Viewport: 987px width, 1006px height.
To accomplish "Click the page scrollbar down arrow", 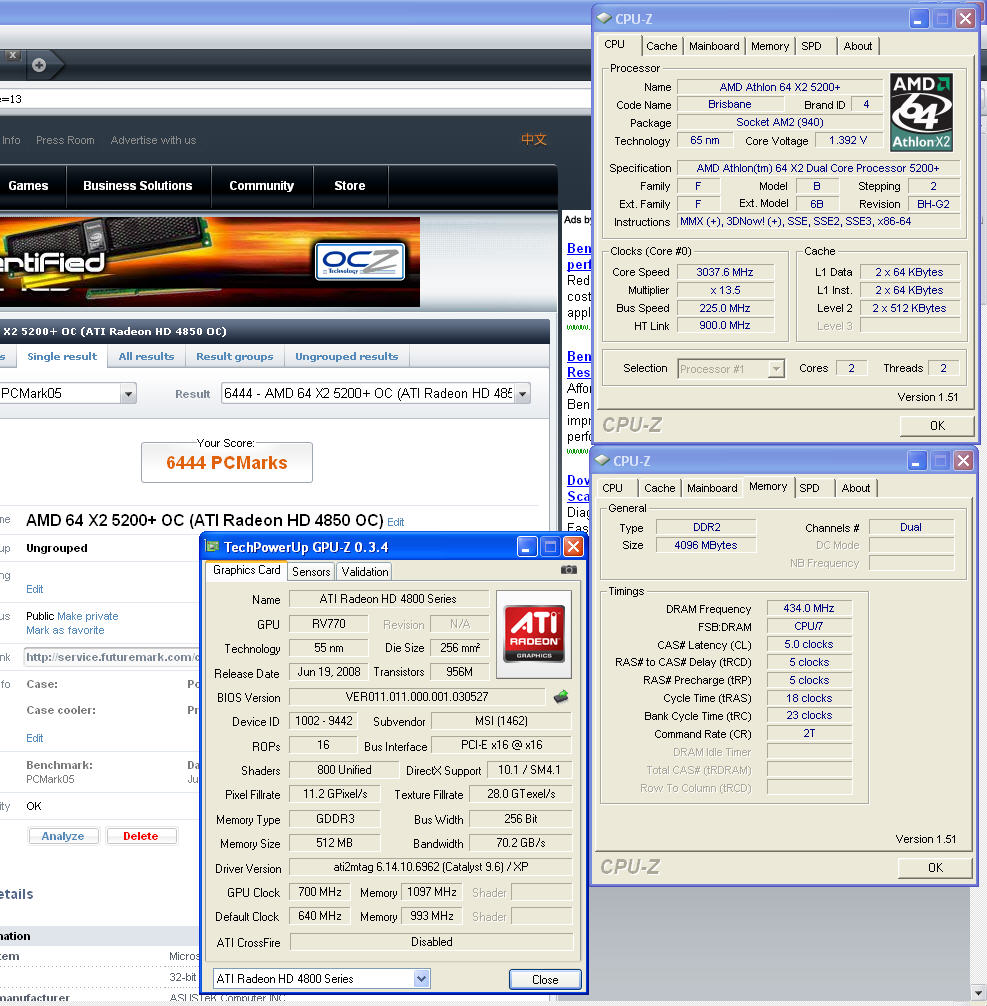I will point(979,992).
